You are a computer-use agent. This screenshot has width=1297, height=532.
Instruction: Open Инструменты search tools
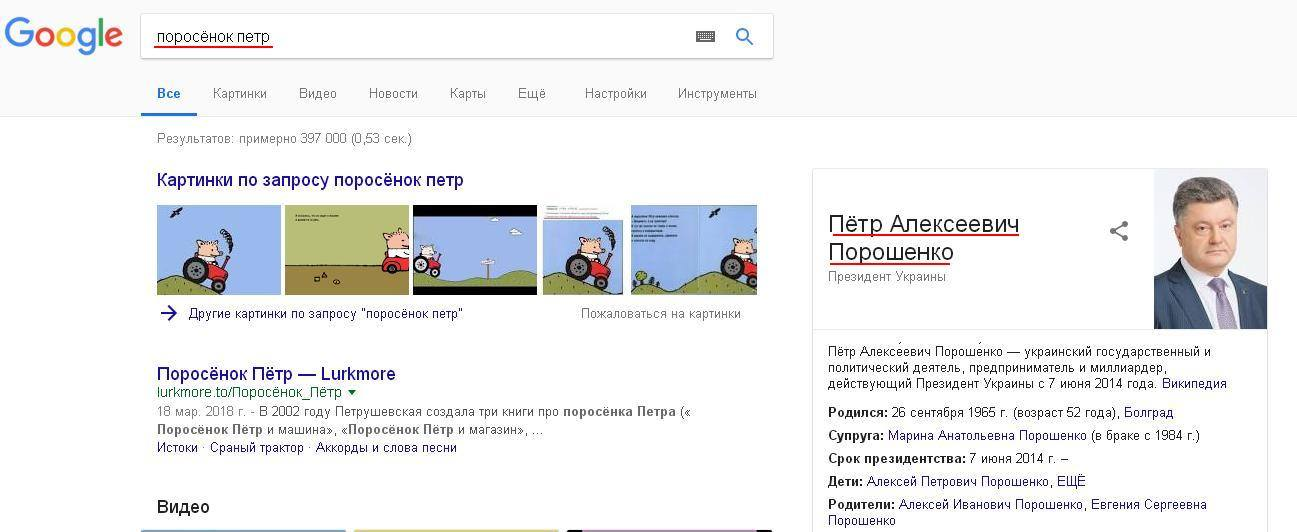717,93
